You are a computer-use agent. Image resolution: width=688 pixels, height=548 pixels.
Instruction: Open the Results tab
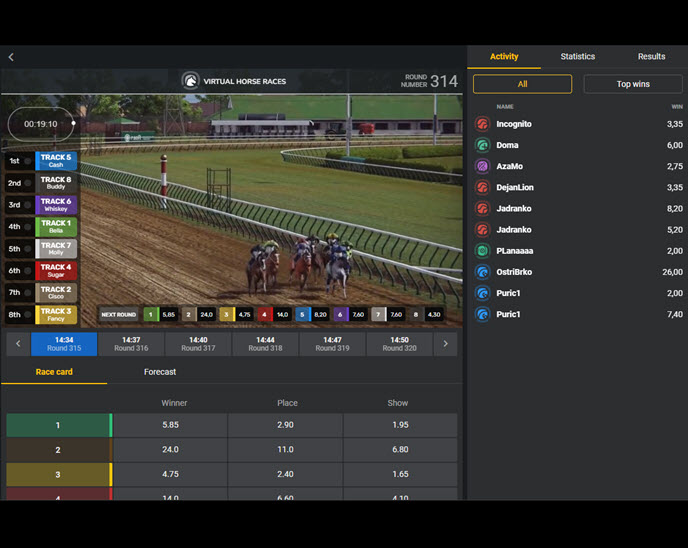tap(651, 57)
